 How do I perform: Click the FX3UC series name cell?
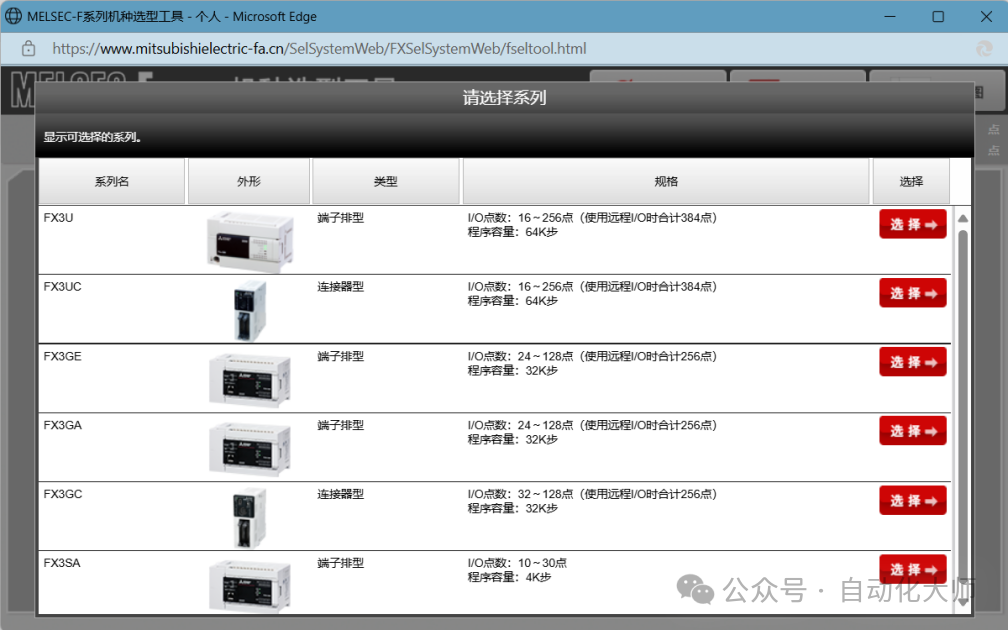coord(62,287)
